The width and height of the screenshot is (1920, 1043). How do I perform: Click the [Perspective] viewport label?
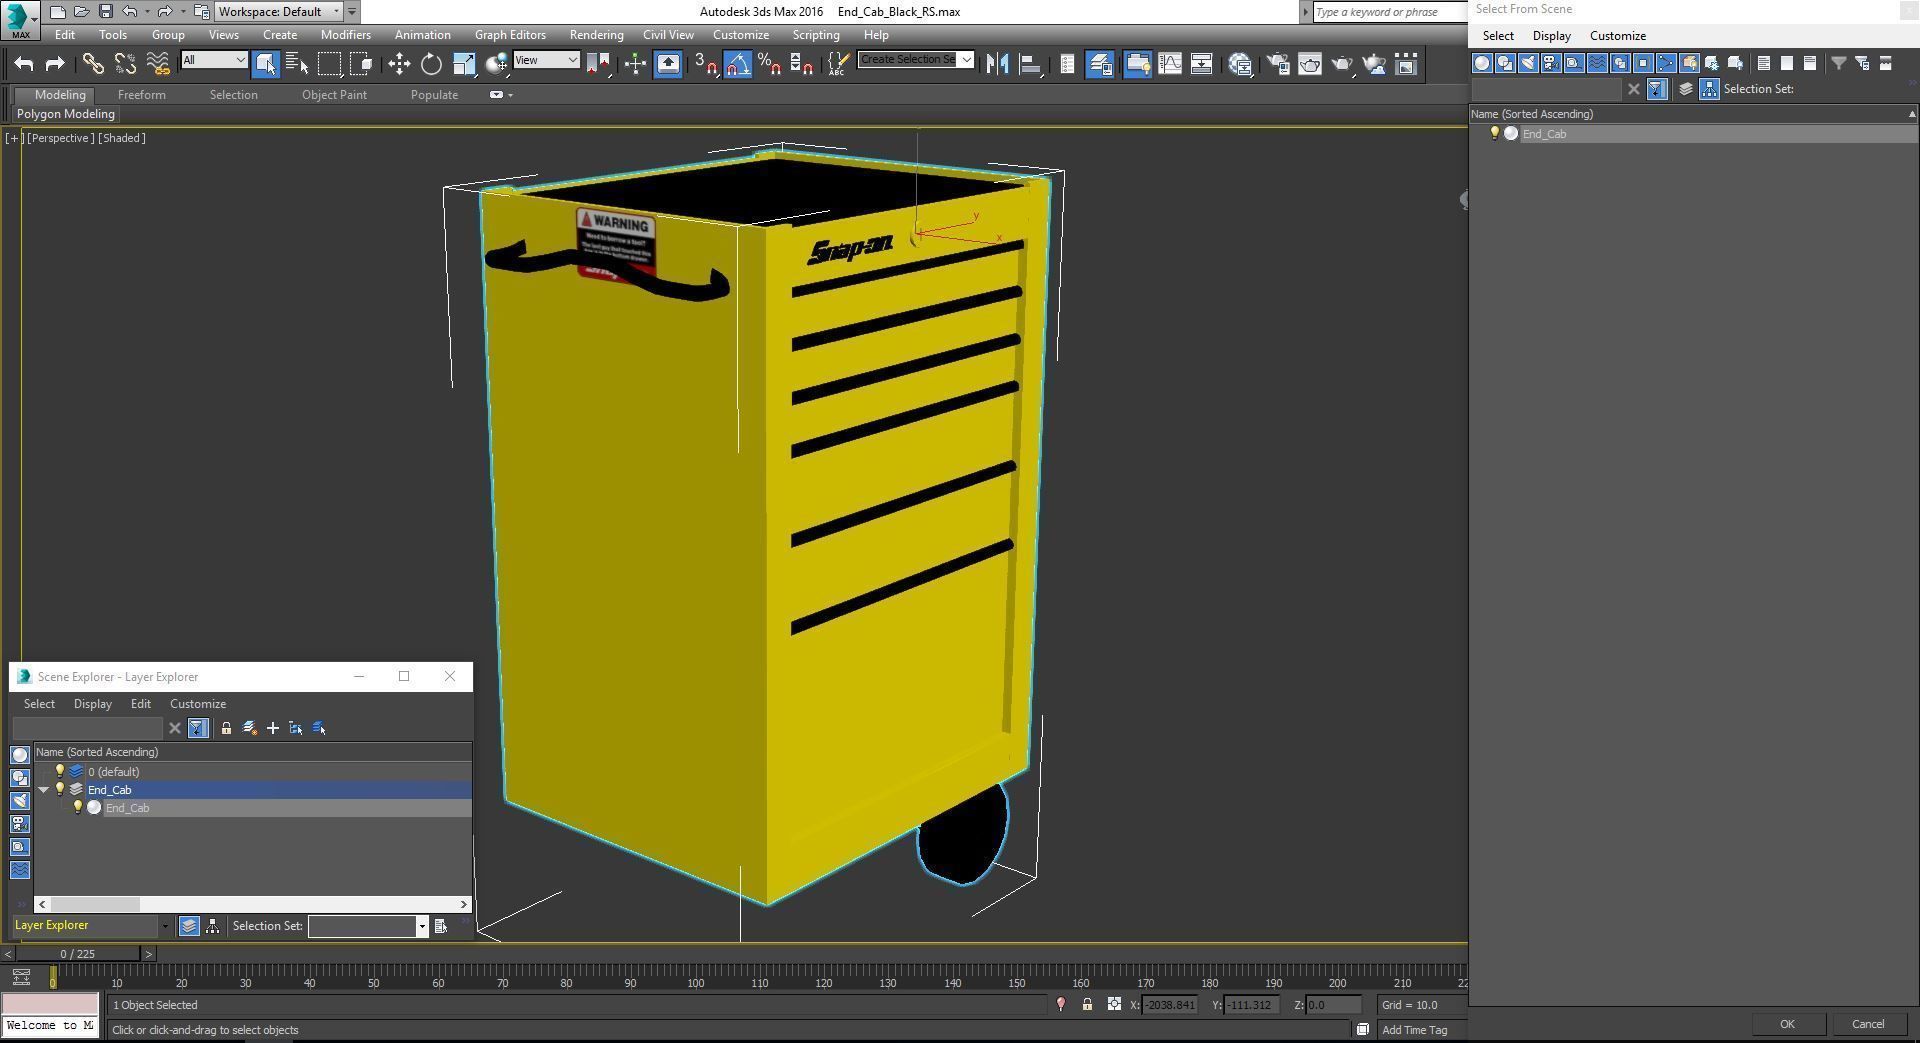[x=60, y=138]
